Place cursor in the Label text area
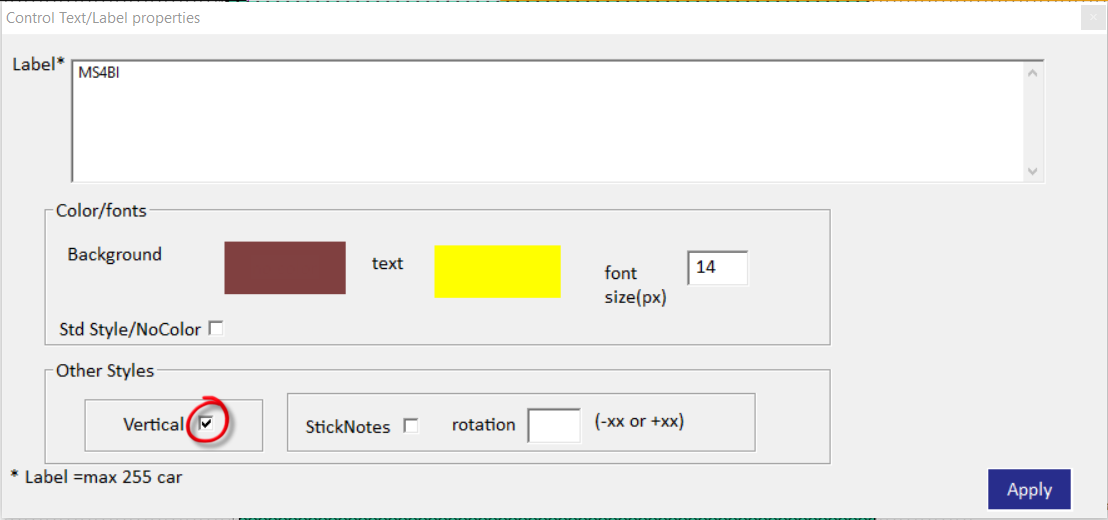The width and height of the screenshot is (1108, 520). click(x=548, y=121)
